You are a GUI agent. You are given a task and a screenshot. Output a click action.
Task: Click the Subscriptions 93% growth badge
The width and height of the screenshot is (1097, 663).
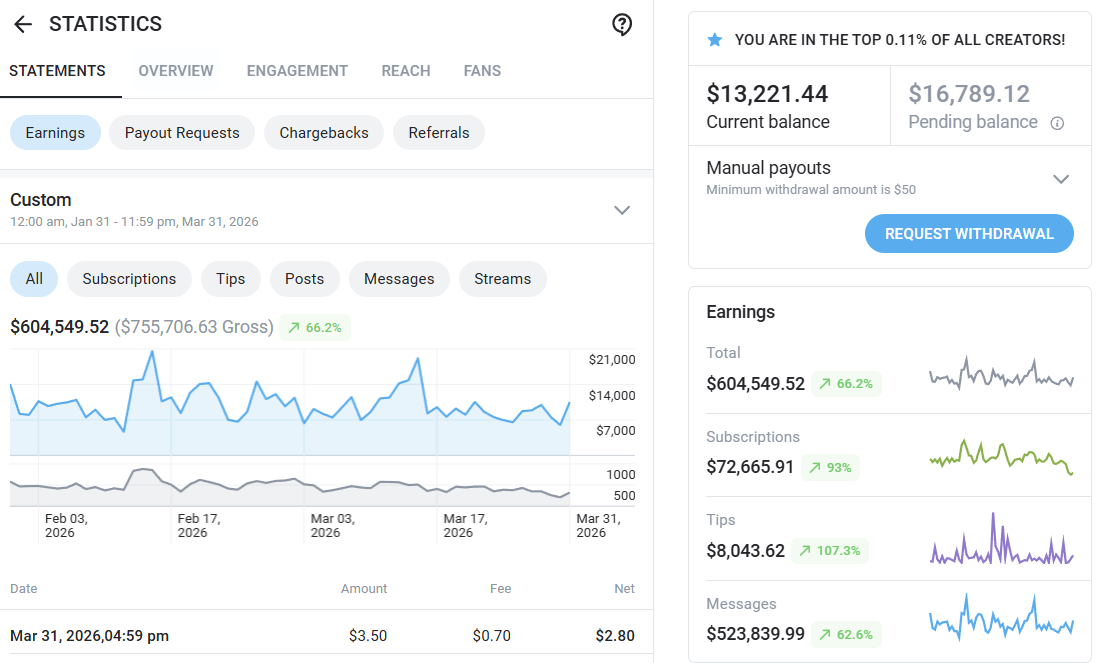(x=830, y=467)
